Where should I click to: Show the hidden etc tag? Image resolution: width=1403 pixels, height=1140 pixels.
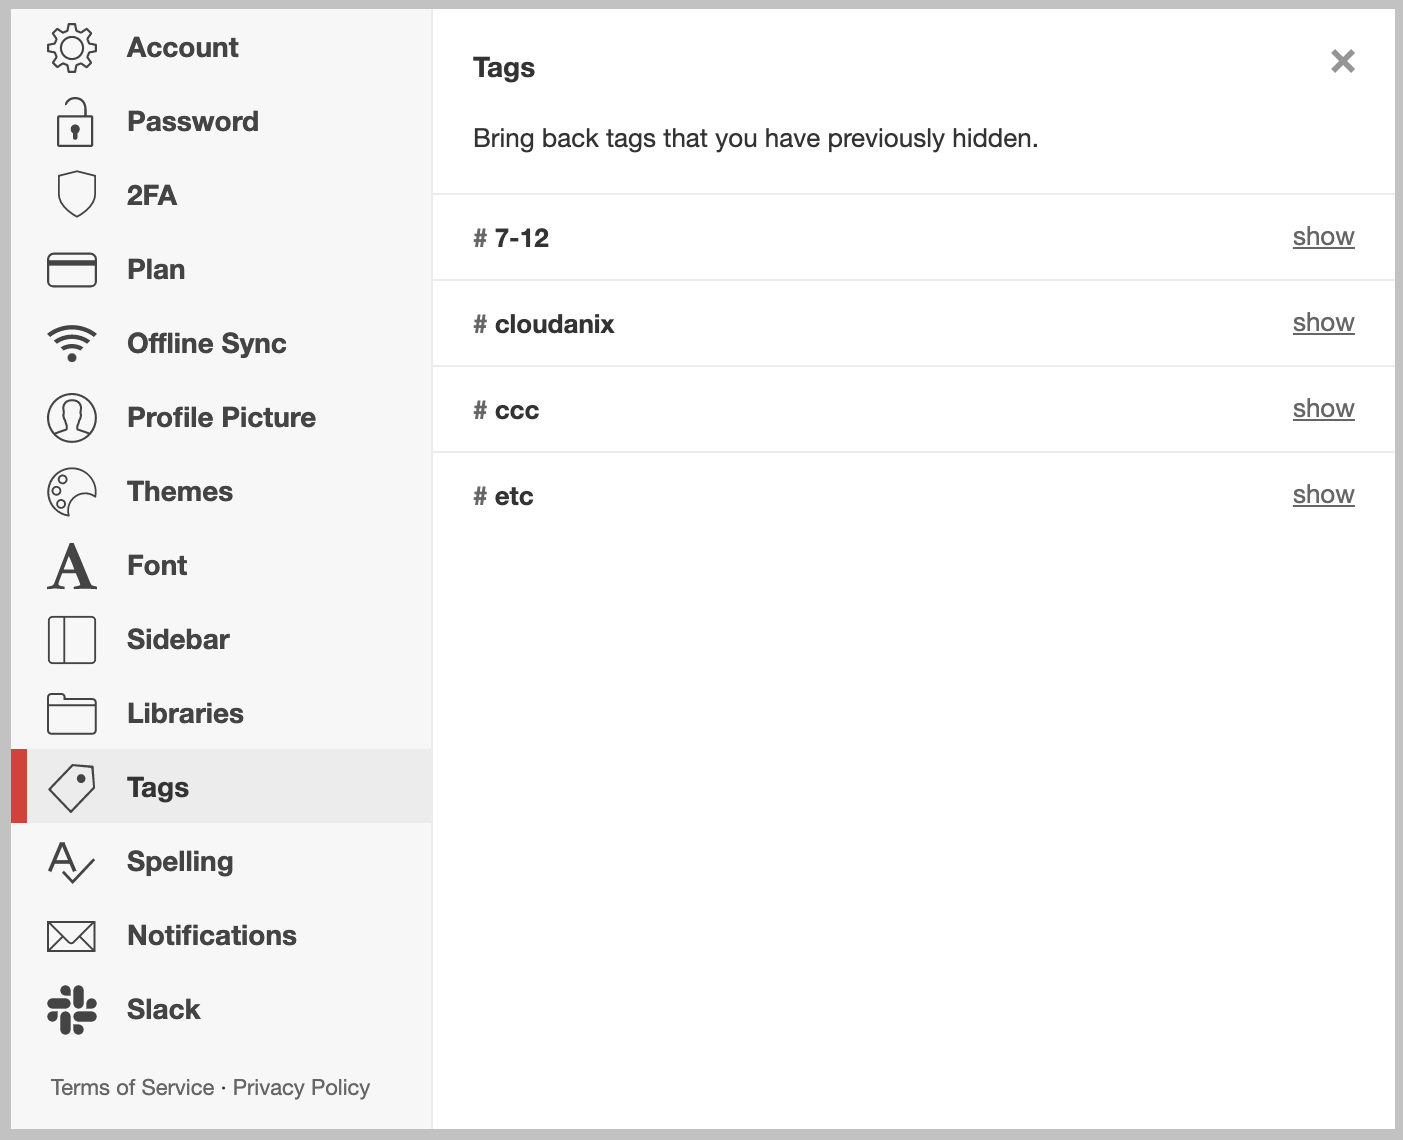(1323, 495)
